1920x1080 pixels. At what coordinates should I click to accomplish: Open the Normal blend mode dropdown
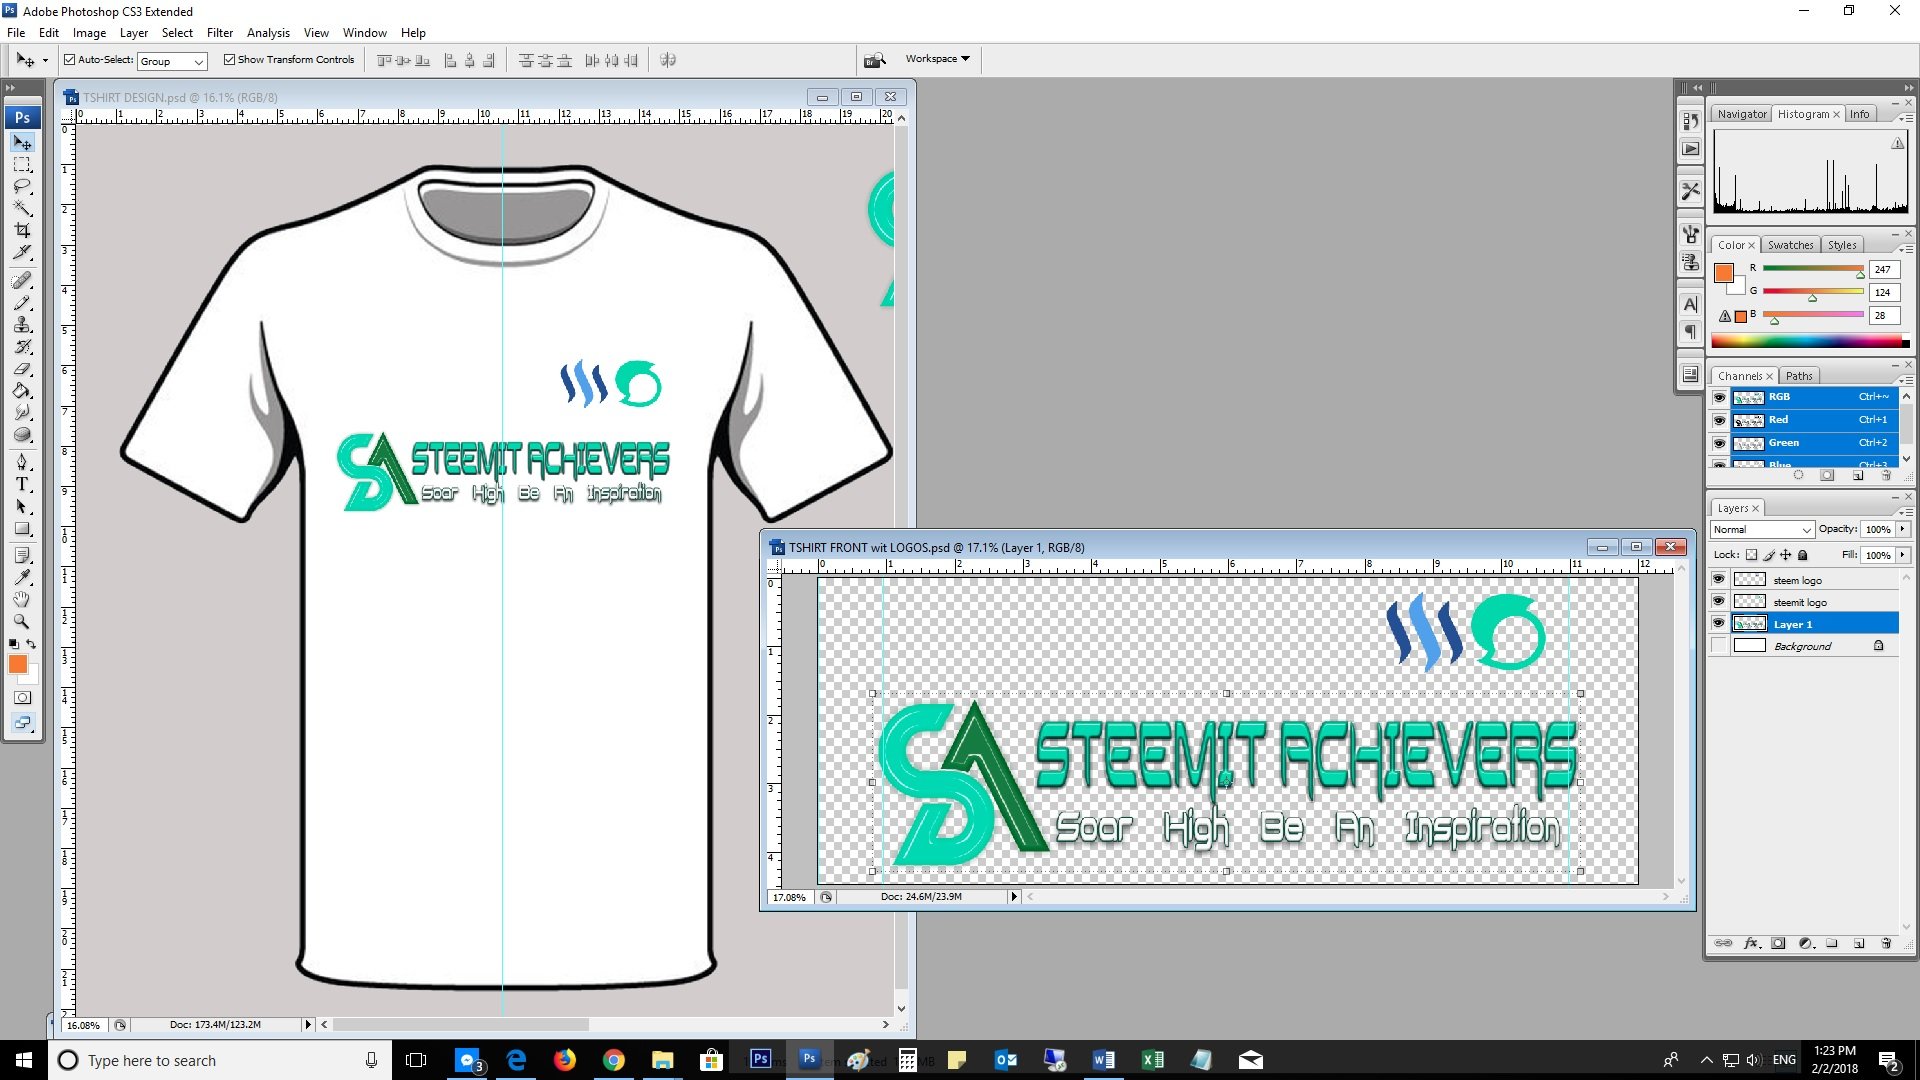coord(1762,530)
